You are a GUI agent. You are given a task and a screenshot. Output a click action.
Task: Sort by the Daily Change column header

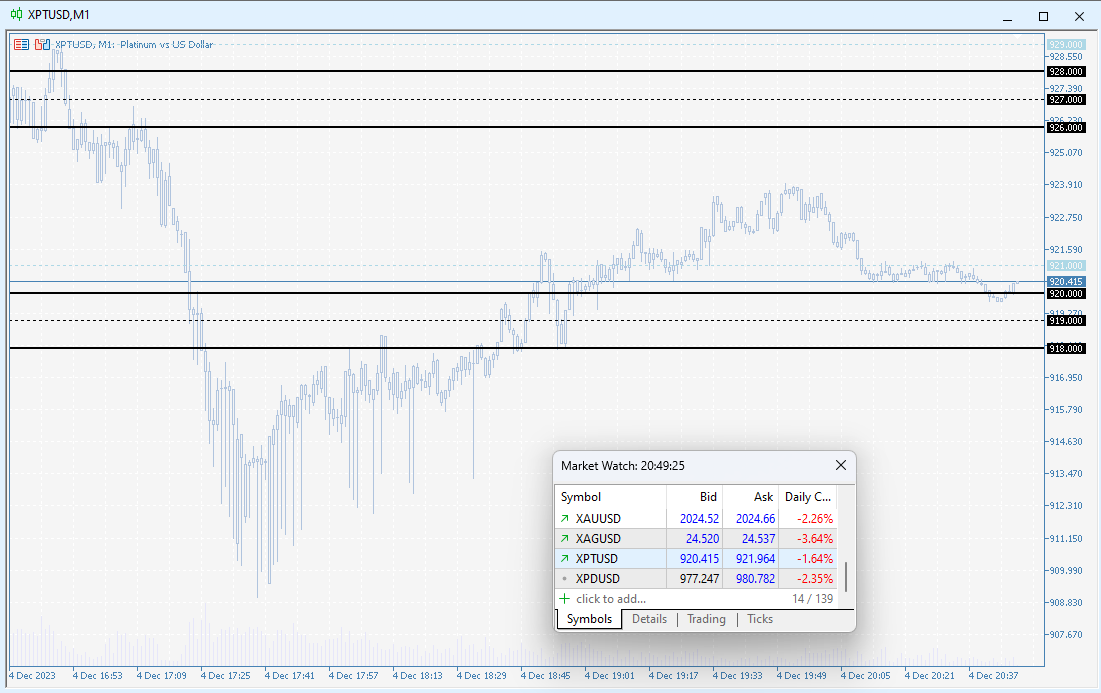coord(807,497)
